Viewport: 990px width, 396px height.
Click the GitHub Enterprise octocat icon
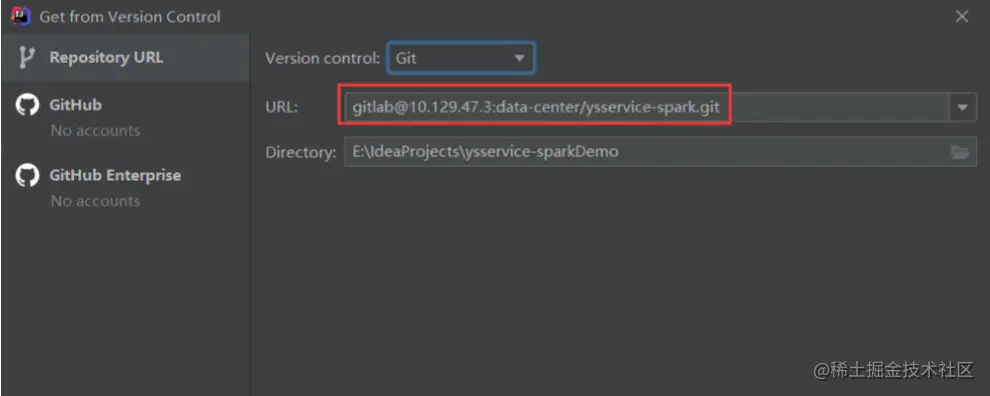(x=27, y=176)
